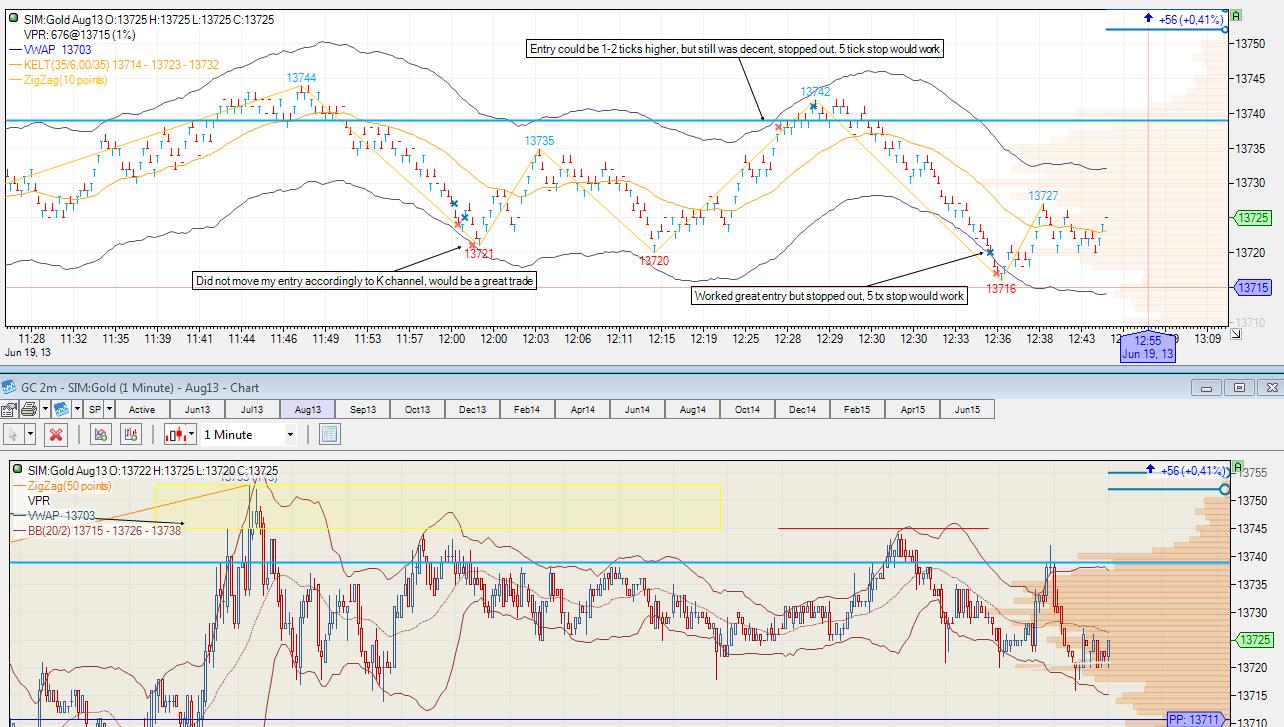The width and height of the screenshot is (1284, 727).
Task: Select the Apr15 contract tab
Action: (x=912, y=409)
